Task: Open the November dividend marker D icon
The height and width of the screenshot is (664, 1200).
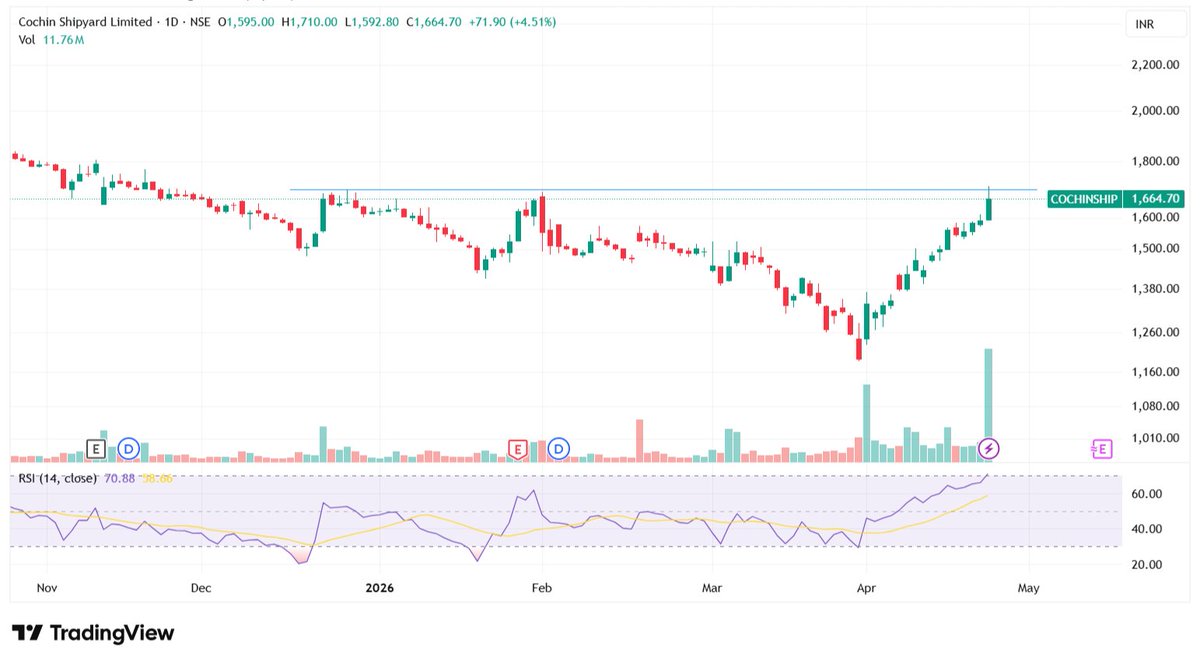Action: 128,449
